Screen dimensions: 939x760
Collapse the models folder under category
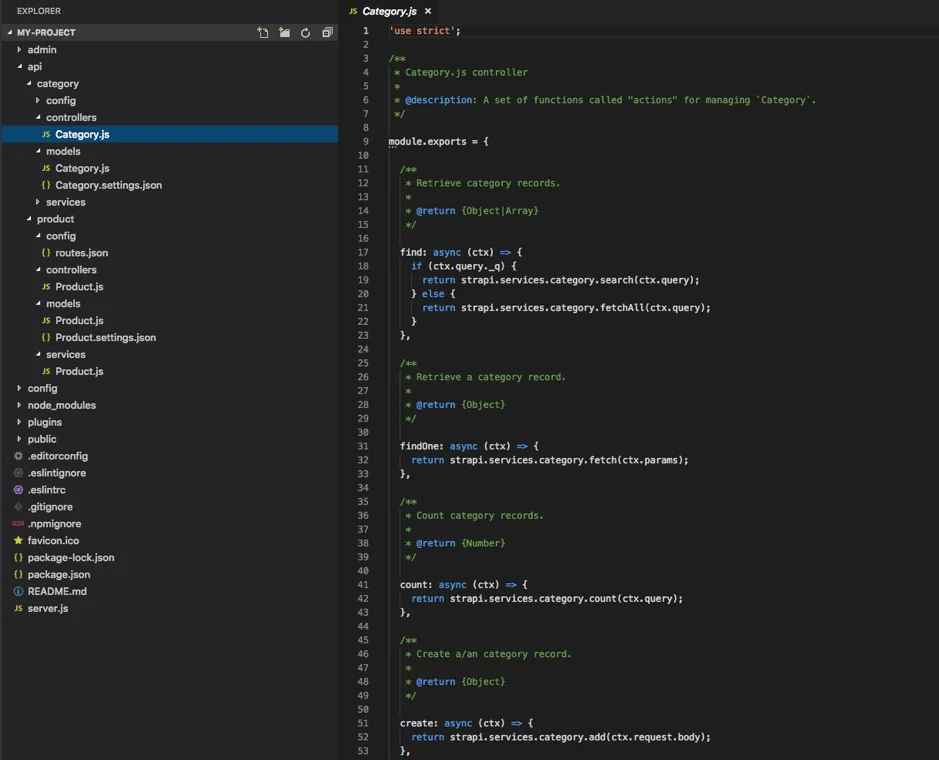[38, 151]
